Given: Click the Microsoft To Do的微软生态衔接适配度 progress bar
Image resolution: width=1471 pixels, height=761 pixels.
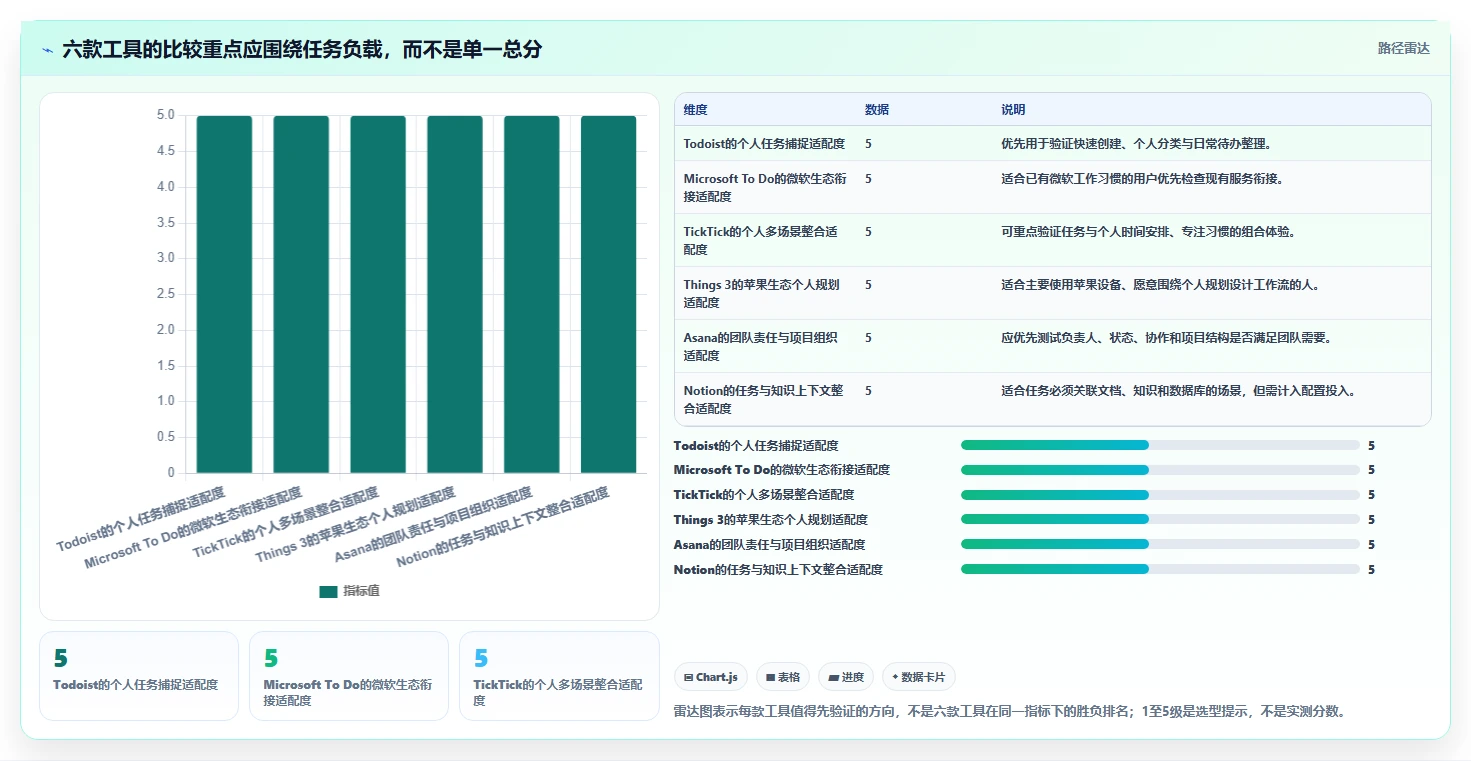Looking at the screenshot, I should (x=1160, y=470).
